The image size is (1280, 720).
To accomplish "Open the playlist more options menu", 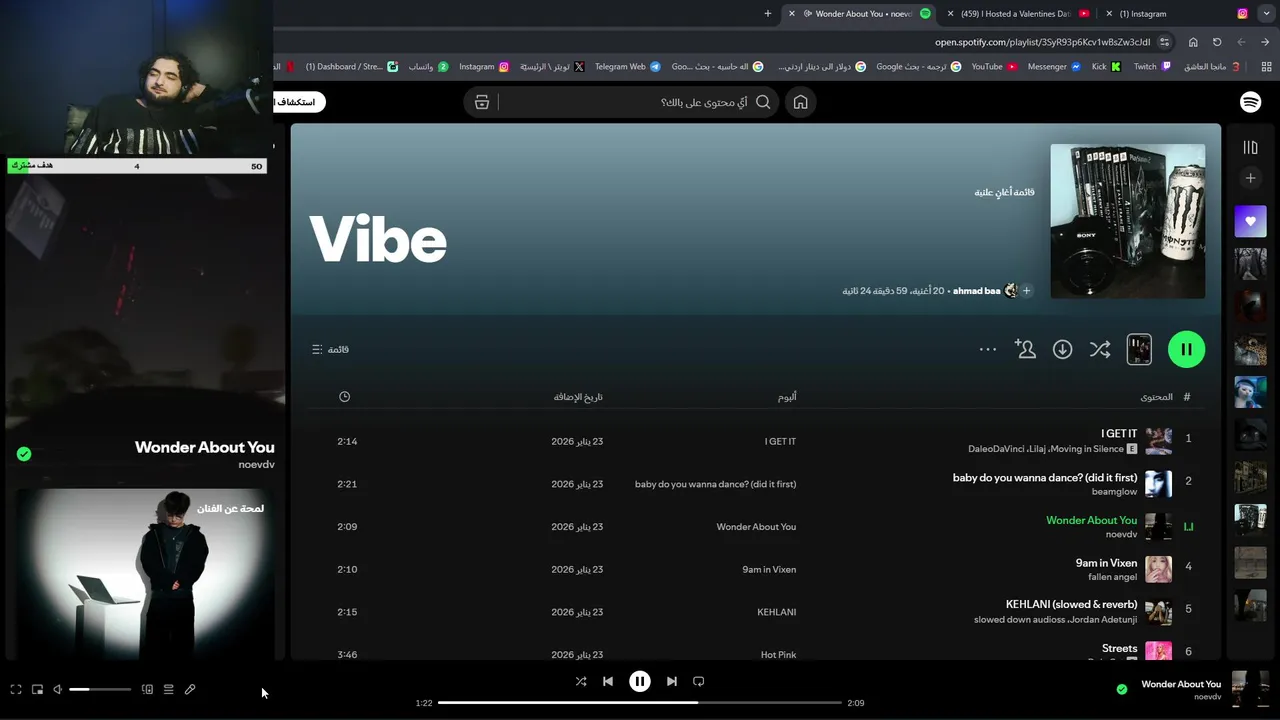I will (988, 349).
